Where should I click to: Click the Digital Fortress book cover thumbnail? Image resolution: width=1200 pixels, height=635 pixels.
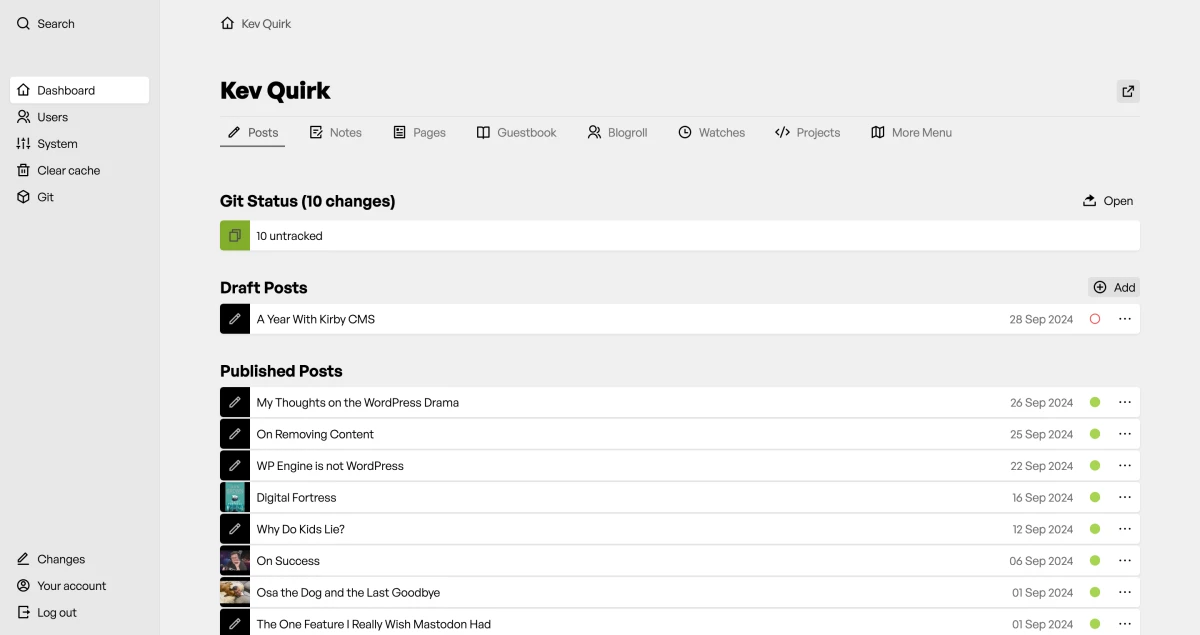(x=235, y=497)
